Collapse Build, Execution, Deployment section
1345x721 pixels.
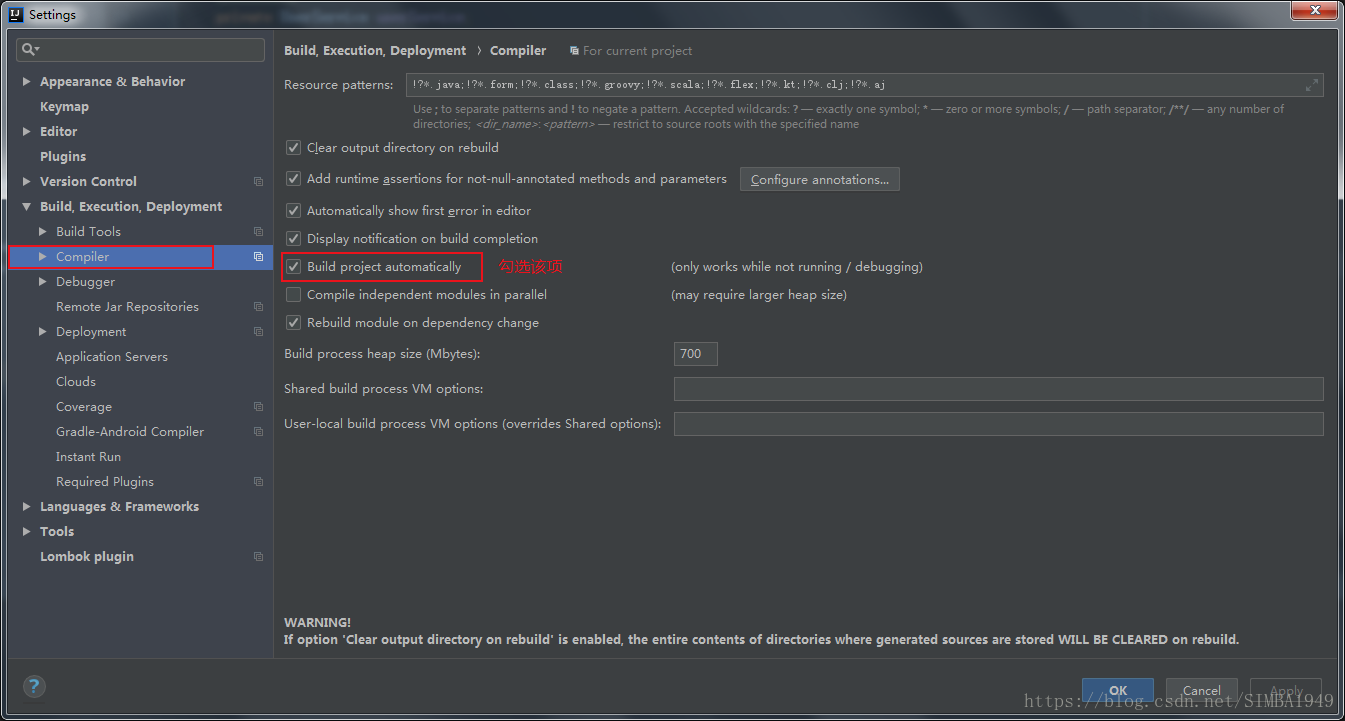click(x=26, y=207)
